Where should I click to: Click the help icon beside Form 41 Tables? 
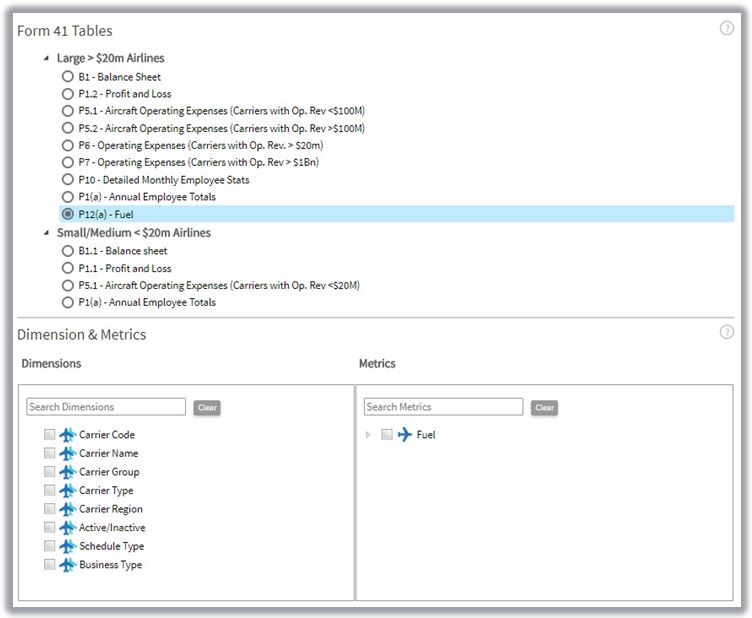click(727, 28)
